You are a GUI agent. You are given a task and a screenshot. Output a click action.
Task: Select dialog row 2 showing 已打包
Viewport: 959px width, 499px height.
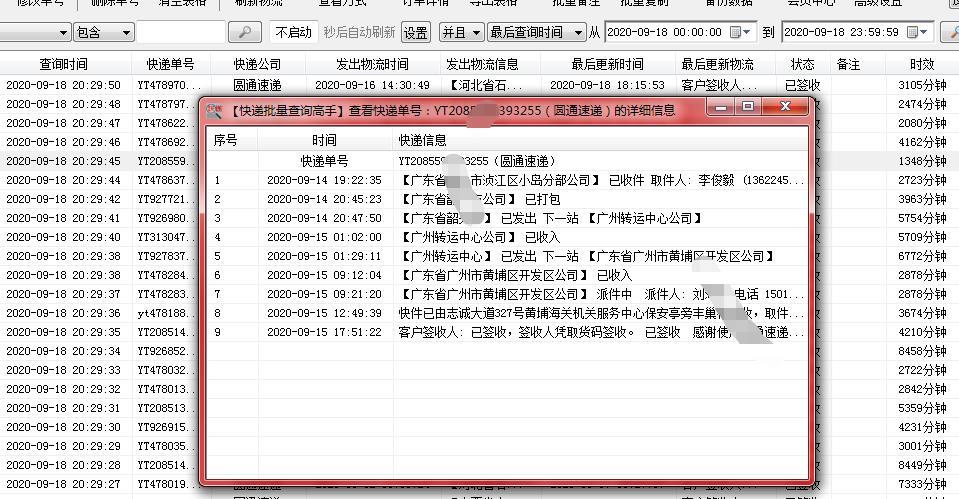coord(507,199)
